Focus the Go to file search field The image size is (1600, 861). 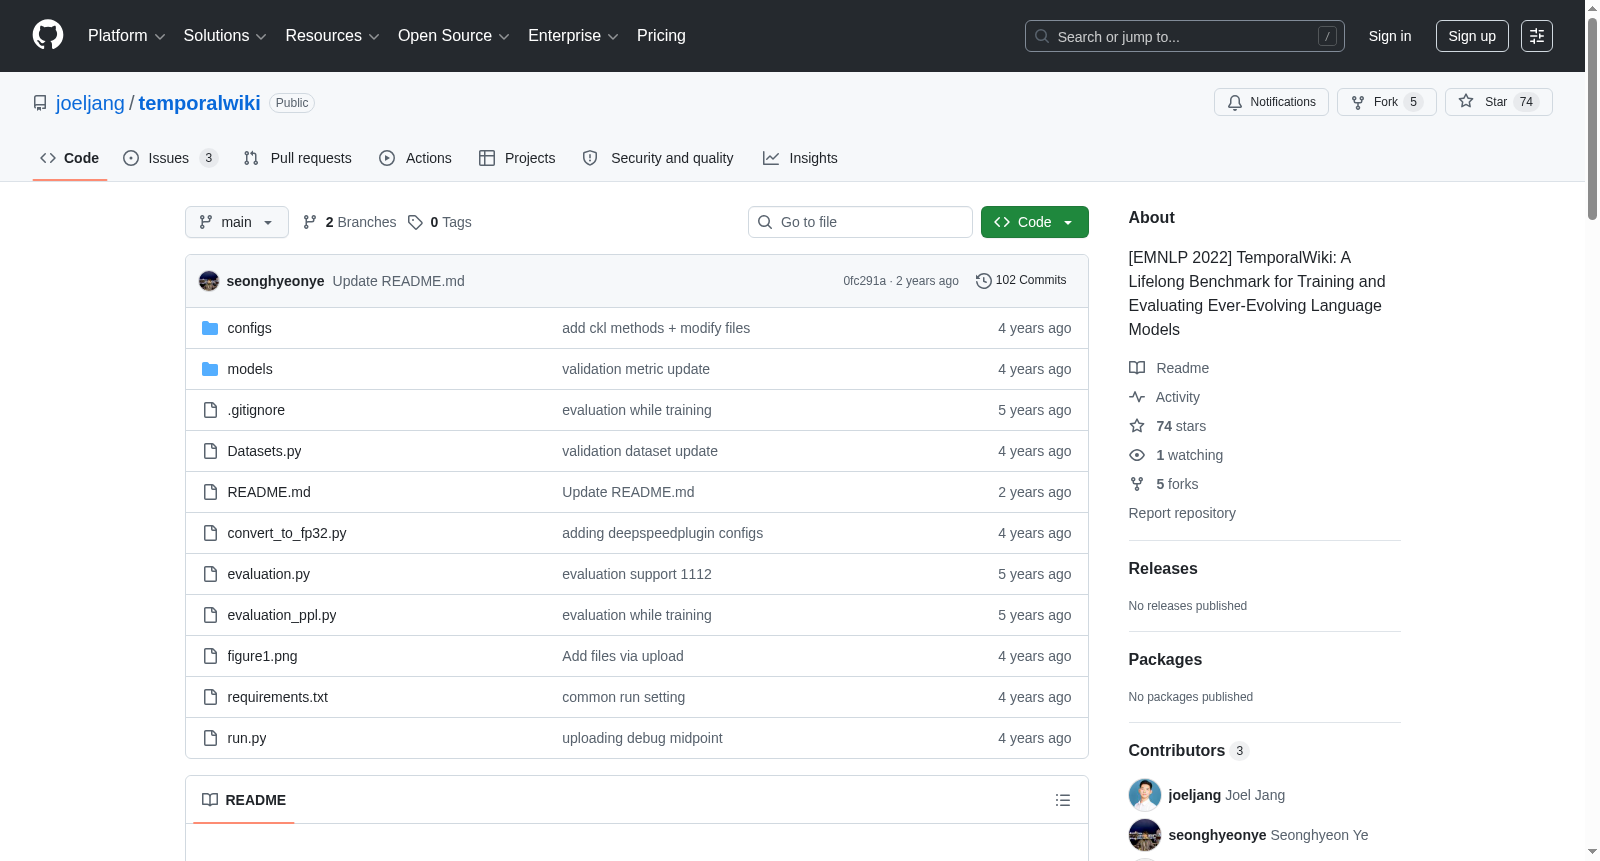click(x=860, y=222)
